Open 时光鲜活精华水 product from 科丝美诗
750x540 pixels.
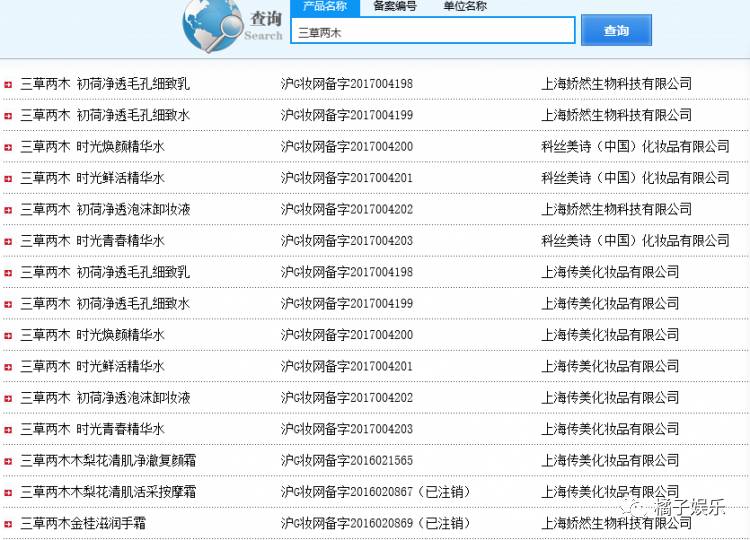92,178
